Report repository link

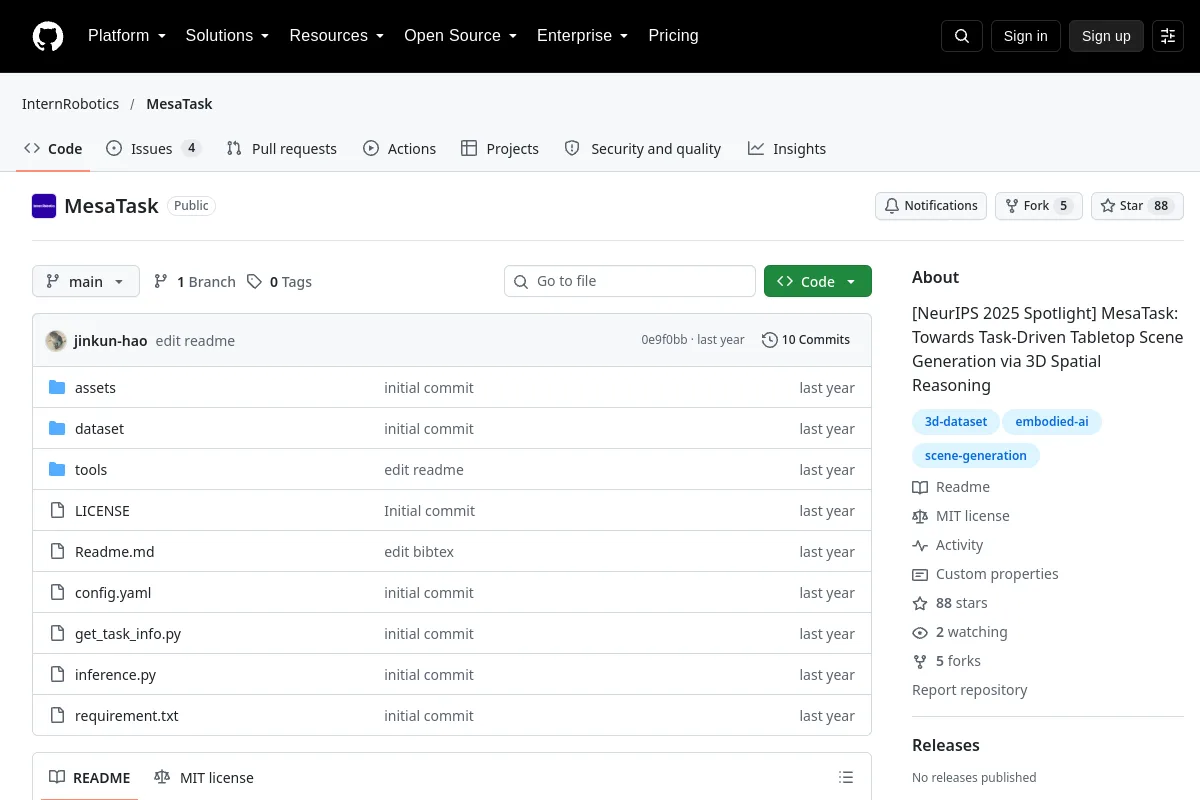969,690
